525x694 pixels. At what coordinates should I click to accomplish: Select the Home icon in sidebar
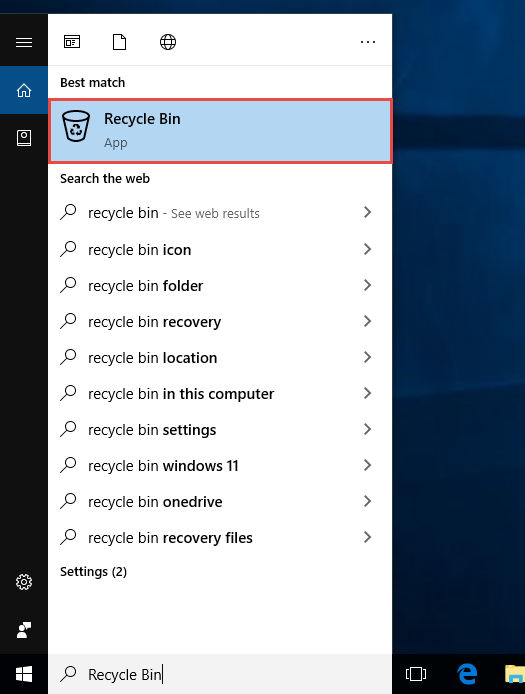tap(24, 90)
